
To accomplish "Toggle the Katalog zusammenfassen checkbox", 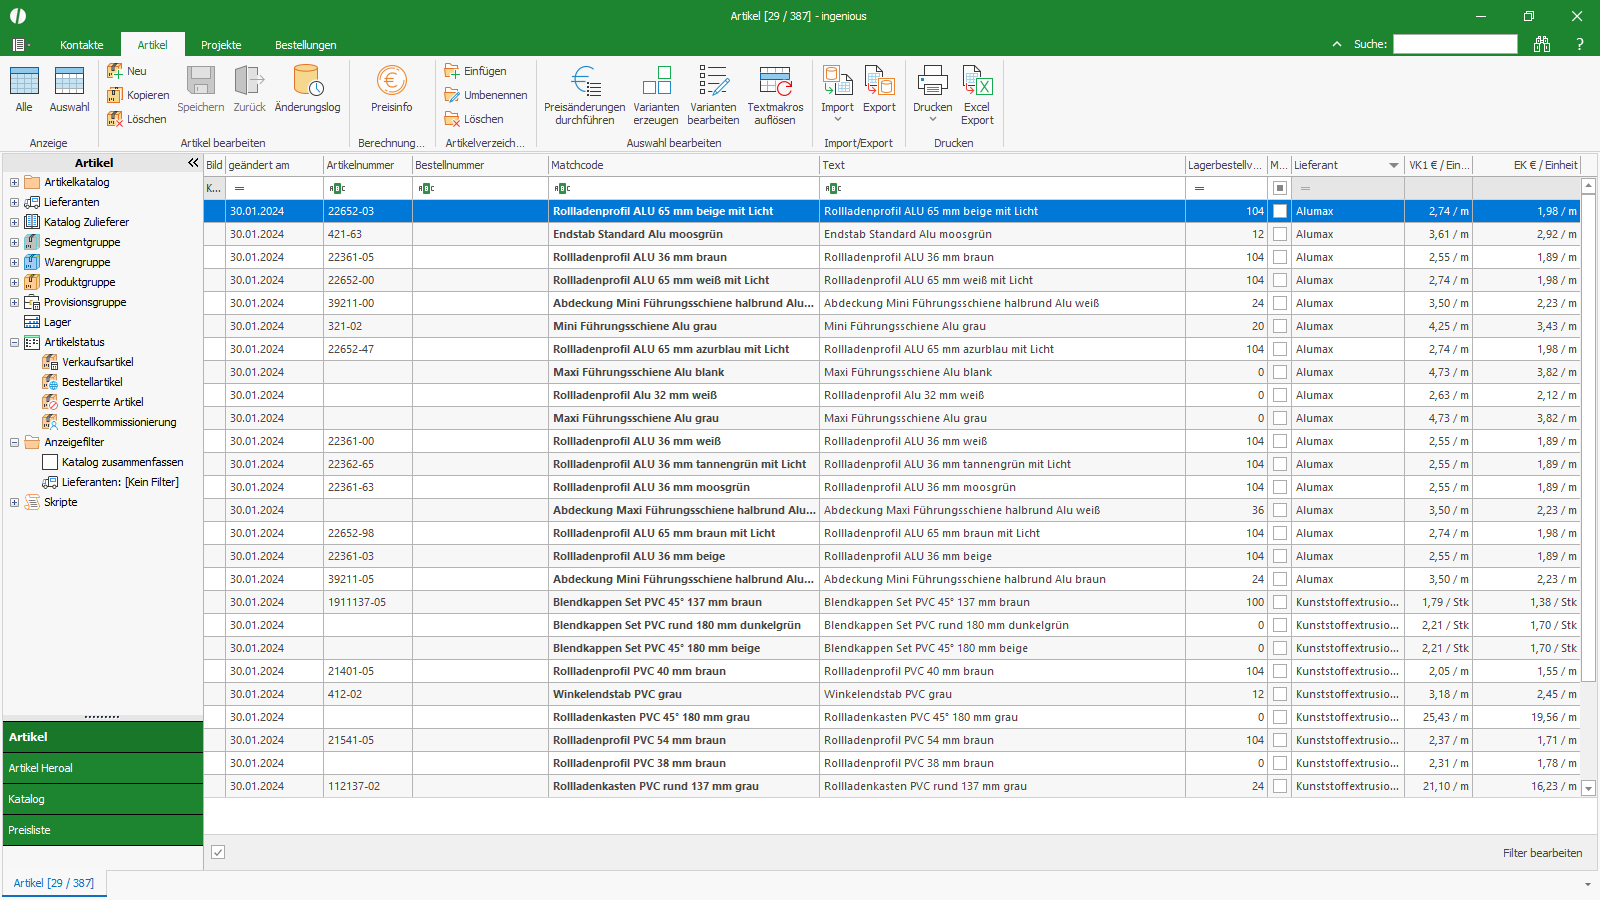I will coord(50,462).
